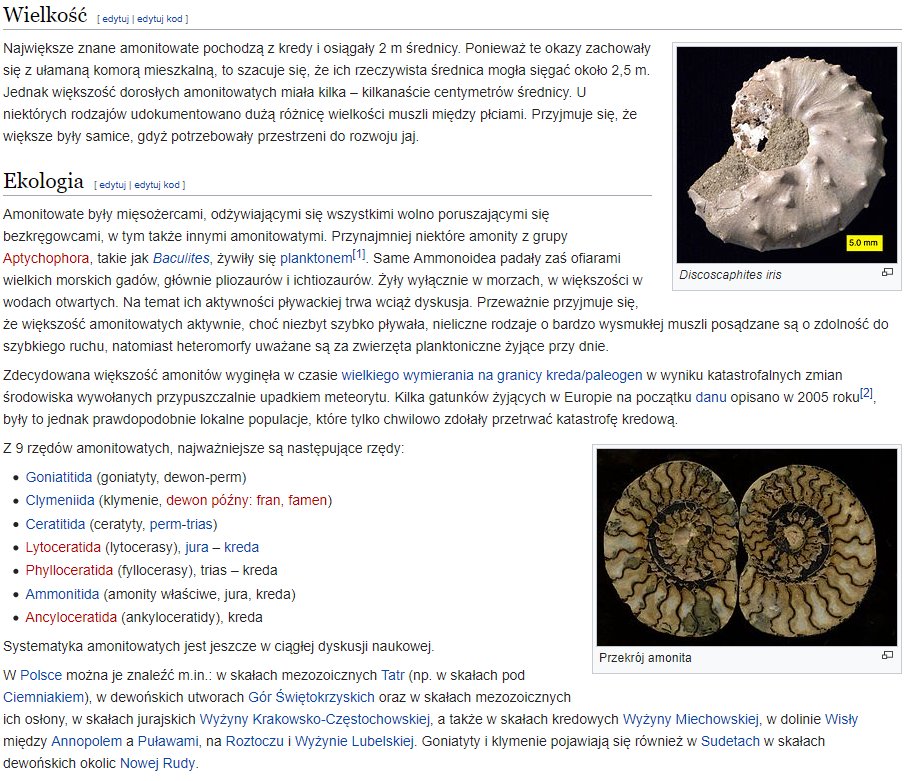This screenshot has width=908, height=781.
Task: Open the Goniatitida list link
Action: click(59, 477)
